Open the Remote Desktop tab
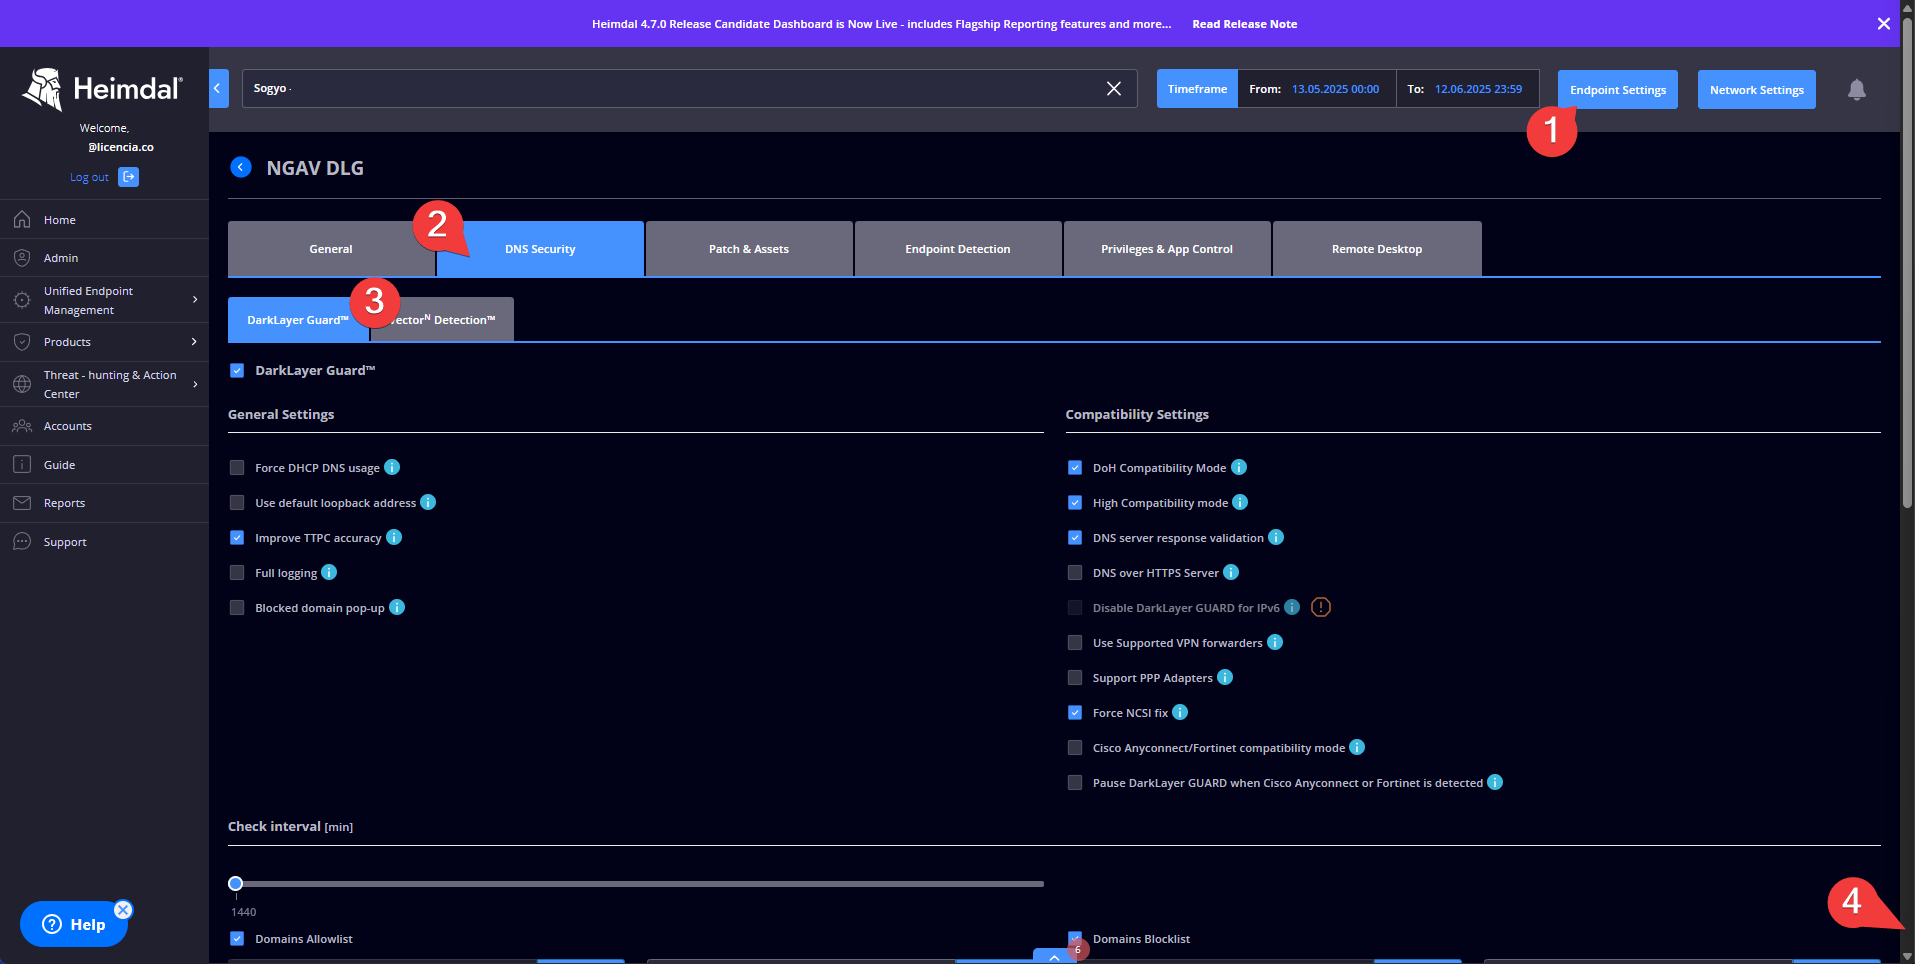Viewport: 1915px width, 964px height. point(1377,248)
